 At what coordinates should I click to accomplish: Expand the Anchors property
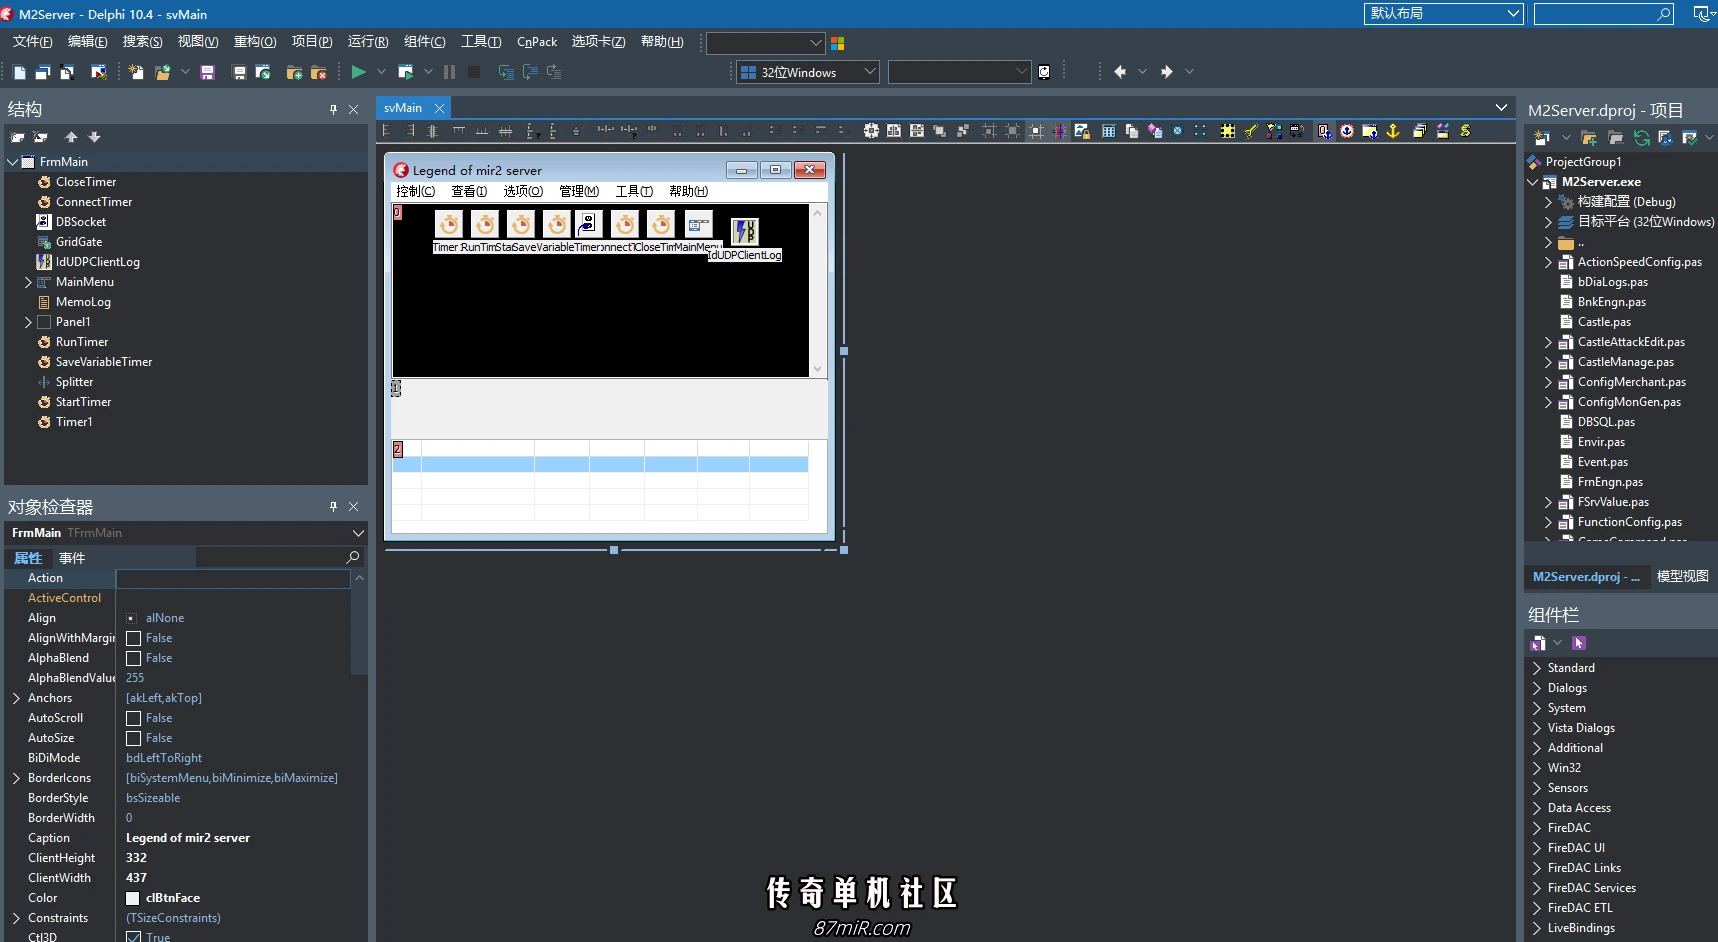click(16, 698)
